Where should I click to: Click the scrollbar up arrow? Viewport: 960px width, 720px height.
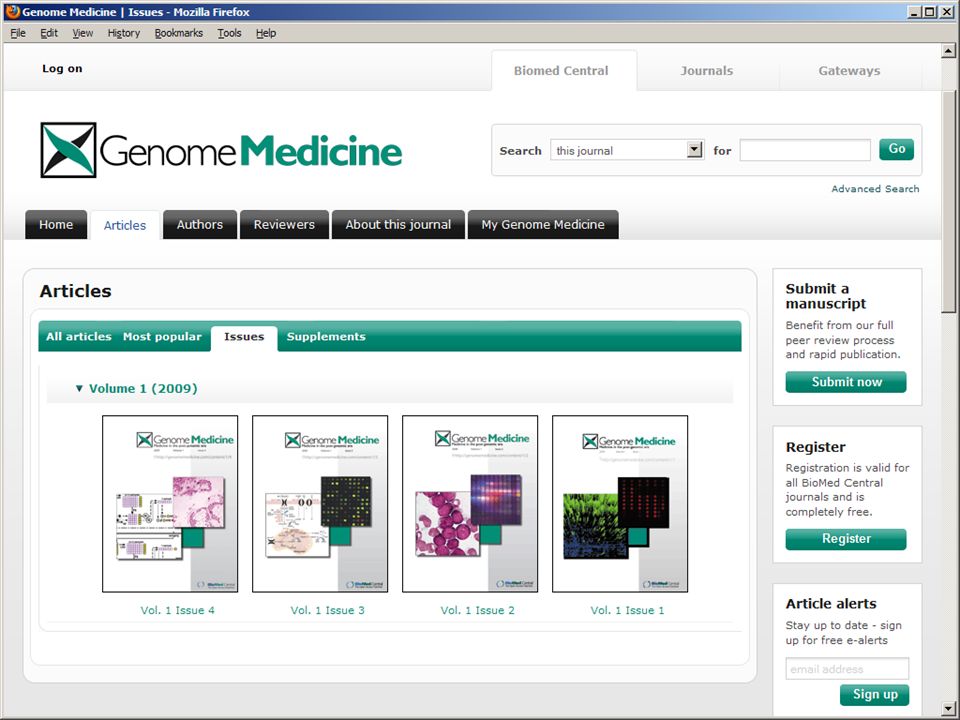click(949, 51)
